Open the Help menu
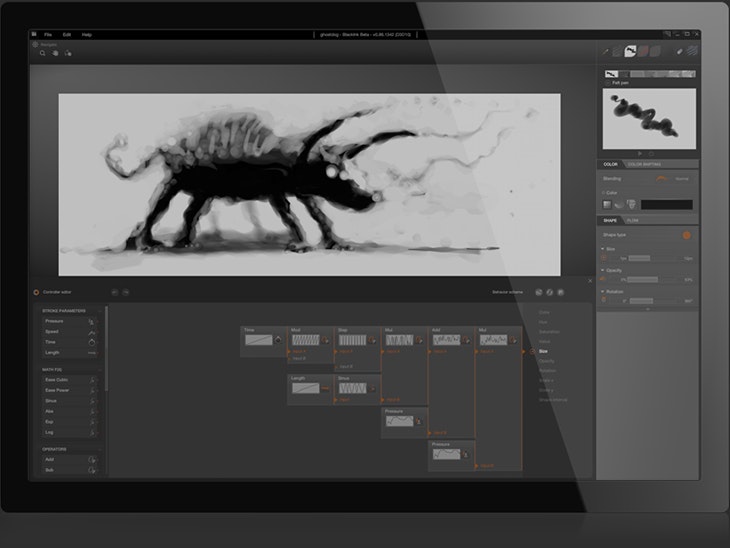This screenshot has height=548, width=730. coord(86,34)
